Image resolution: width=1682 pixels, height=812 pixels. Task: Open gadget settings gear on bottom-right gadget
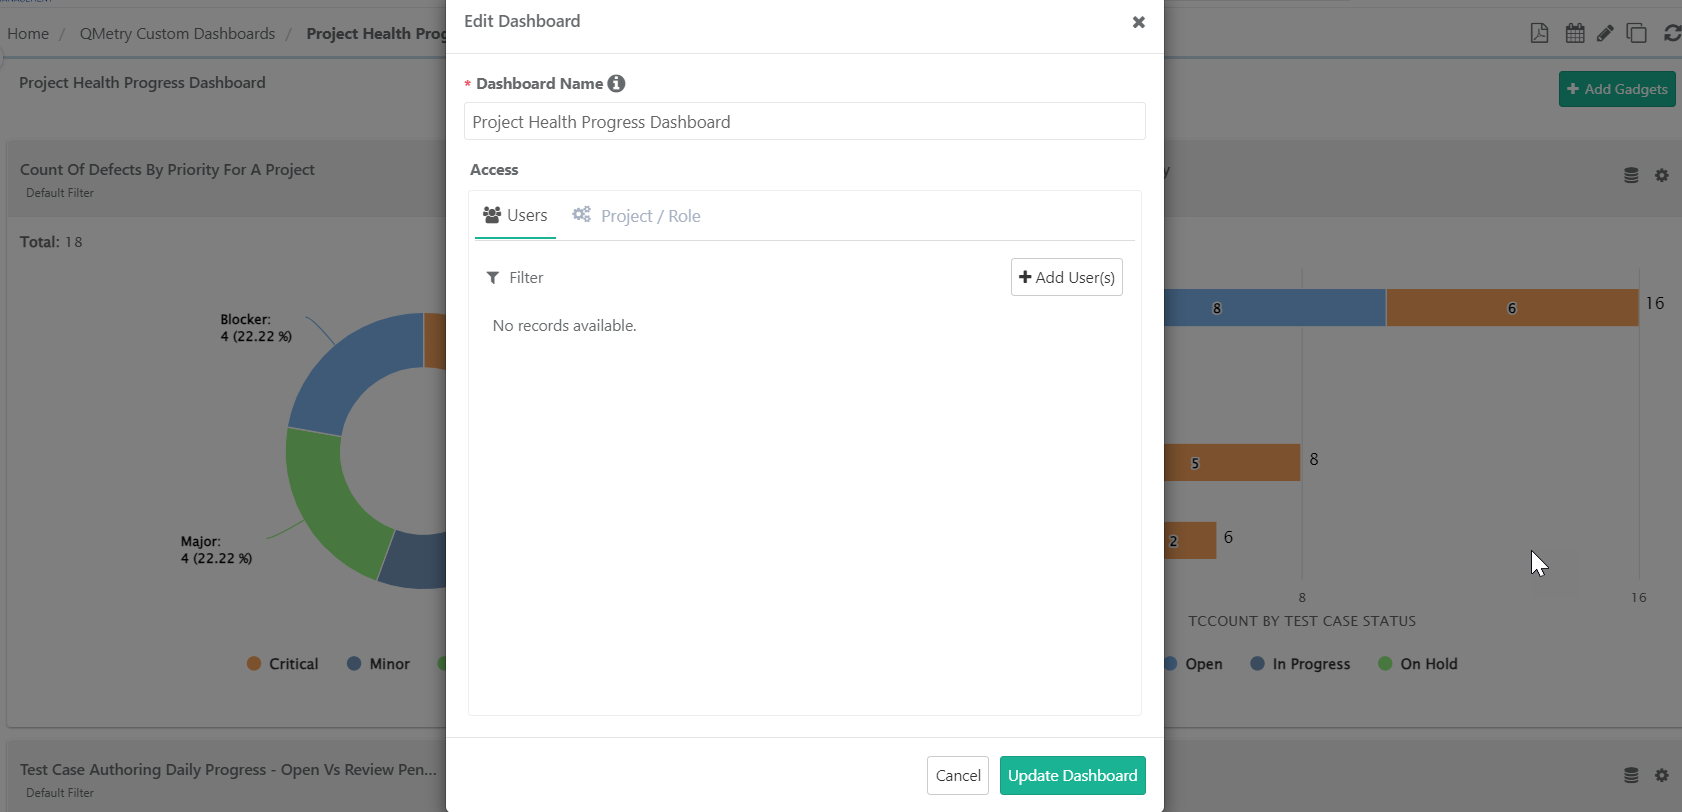(x=1663, y=775)
